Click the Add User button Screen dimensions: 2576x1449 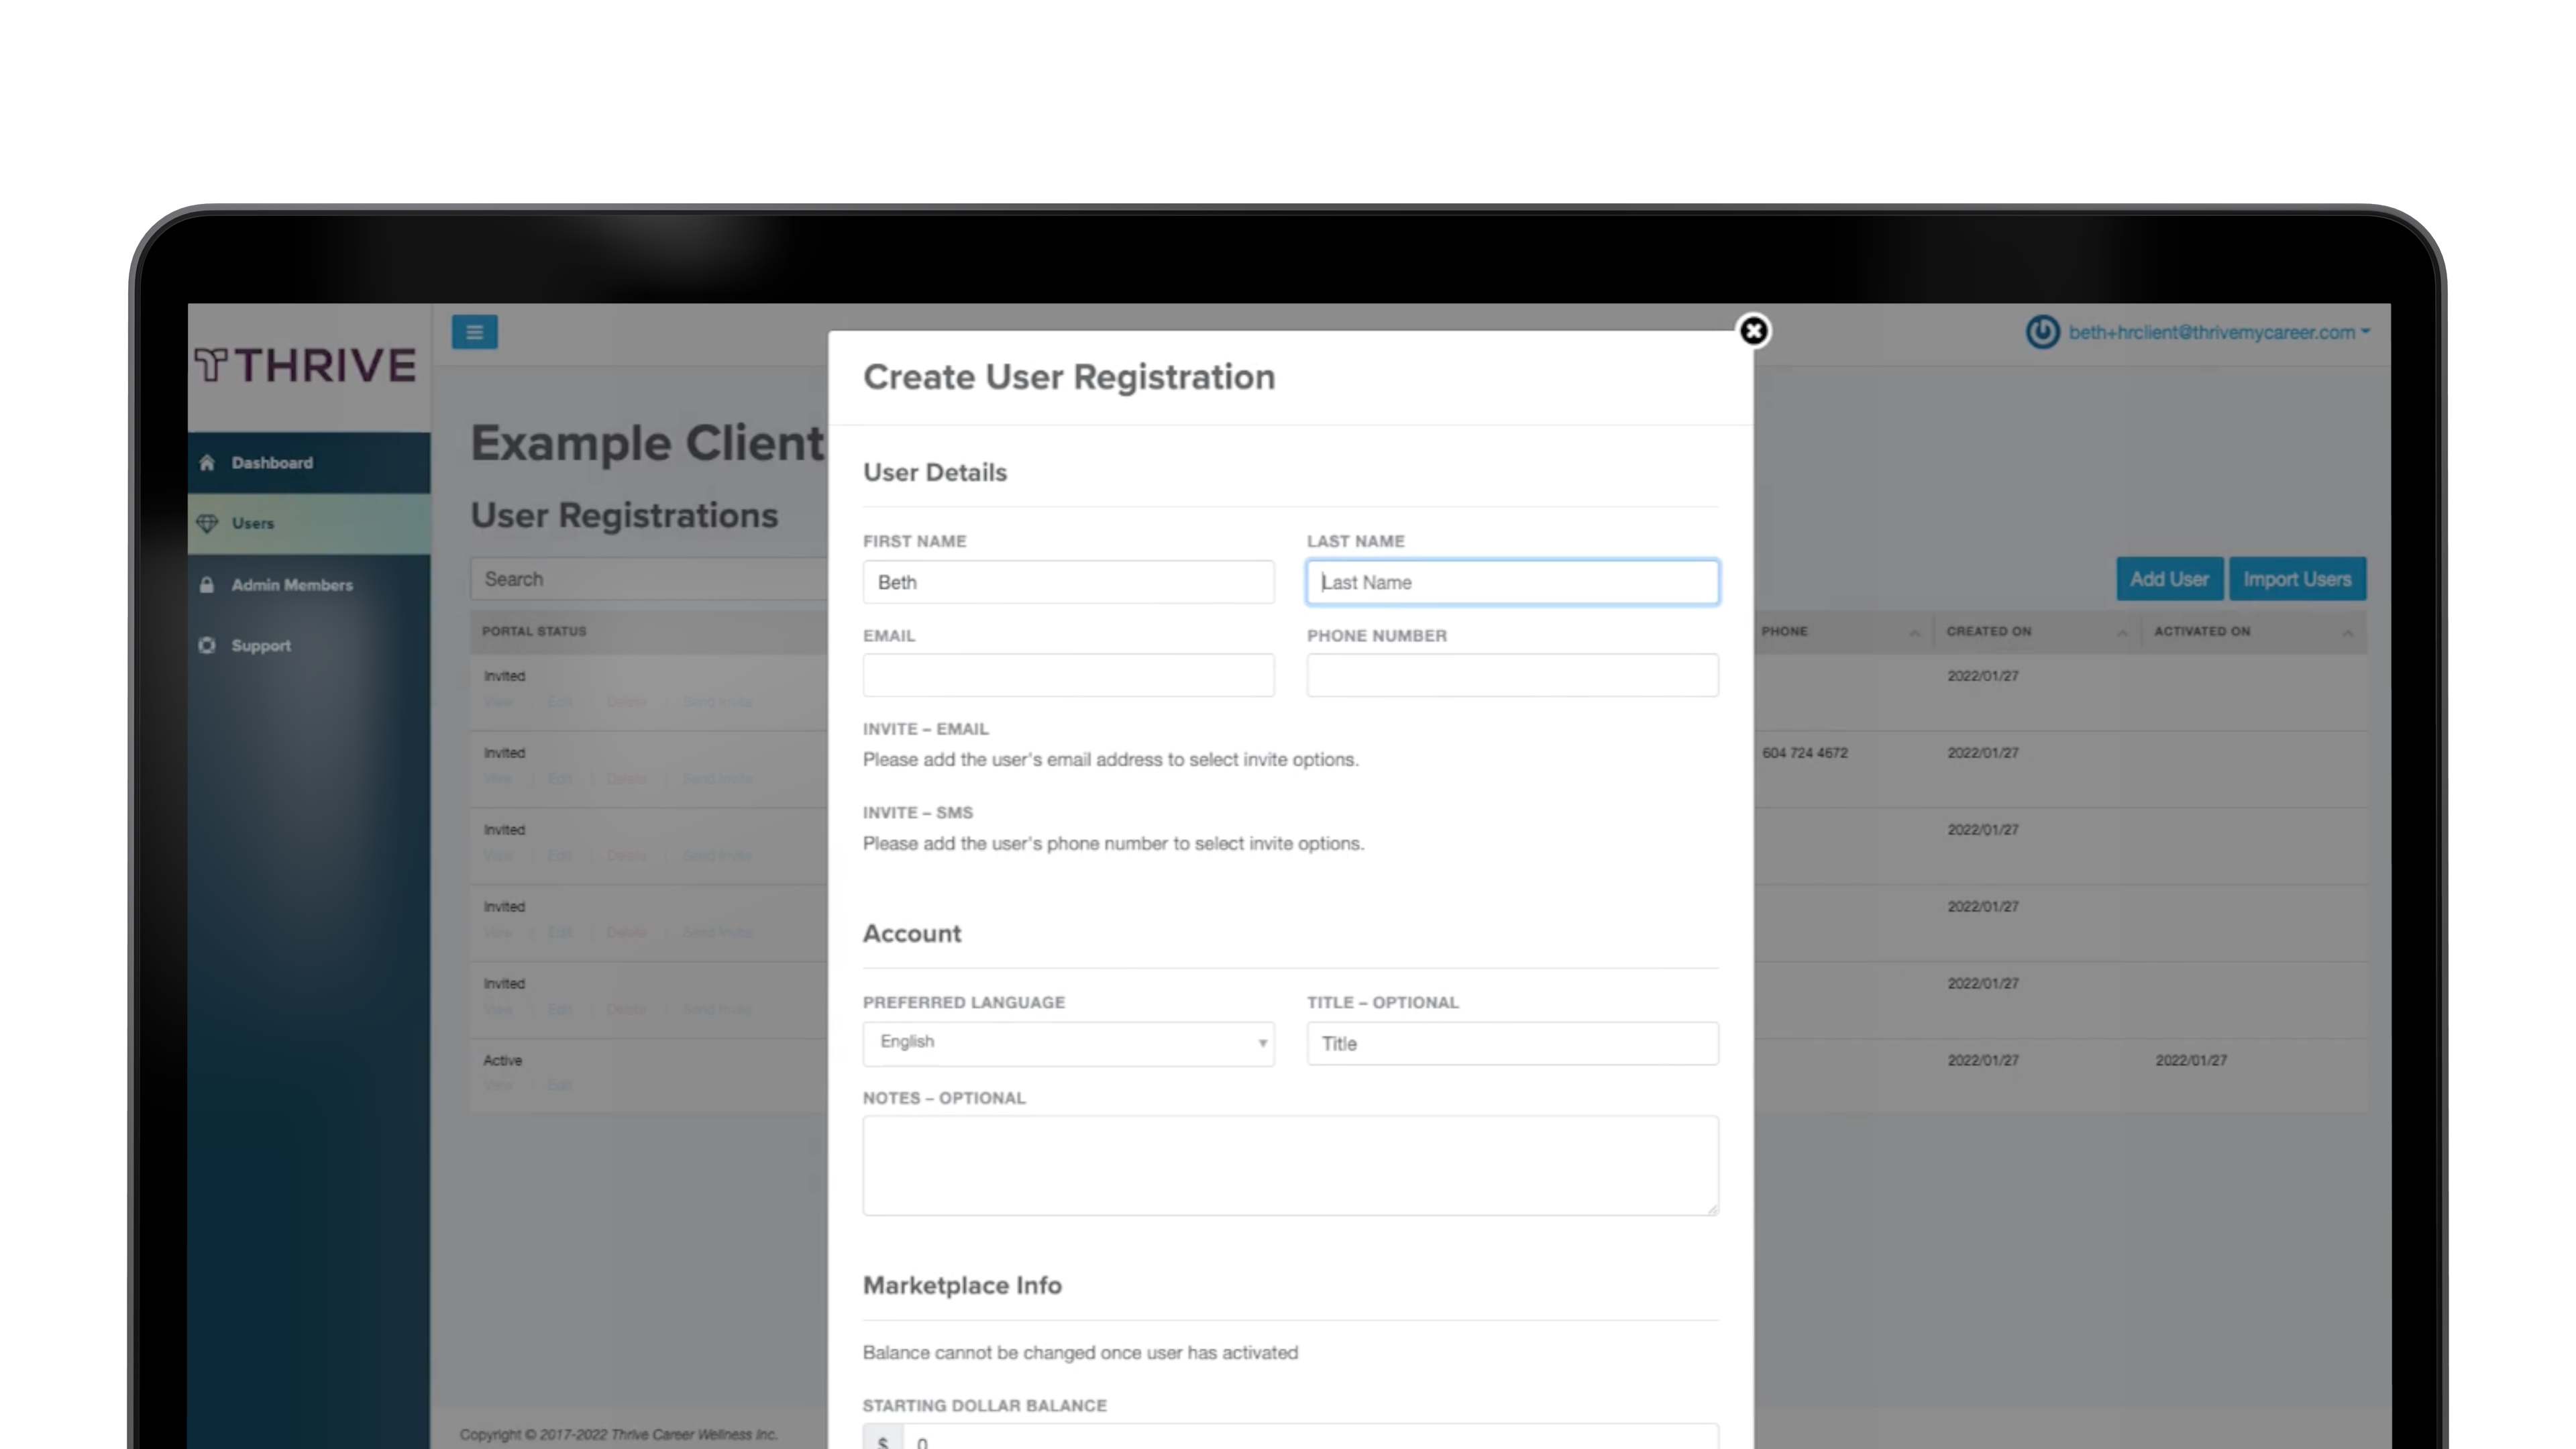click(x=2169, y=578)
